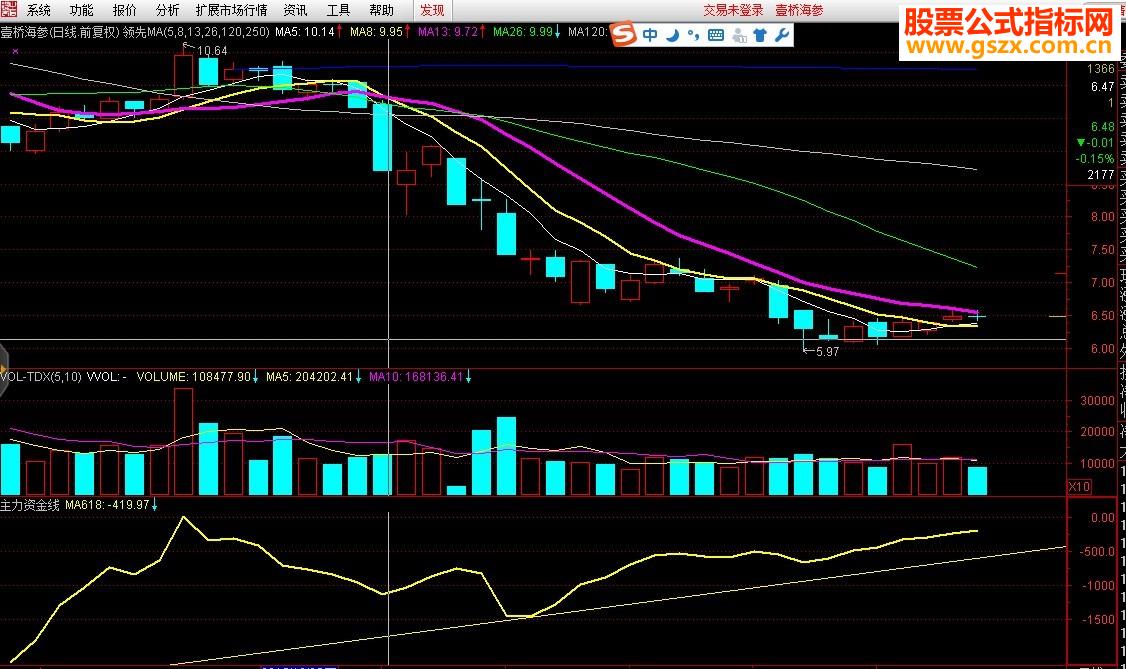Click the -0.15% change value
This screenshot has height=669, width=1126.
(x=1095, y=159)
